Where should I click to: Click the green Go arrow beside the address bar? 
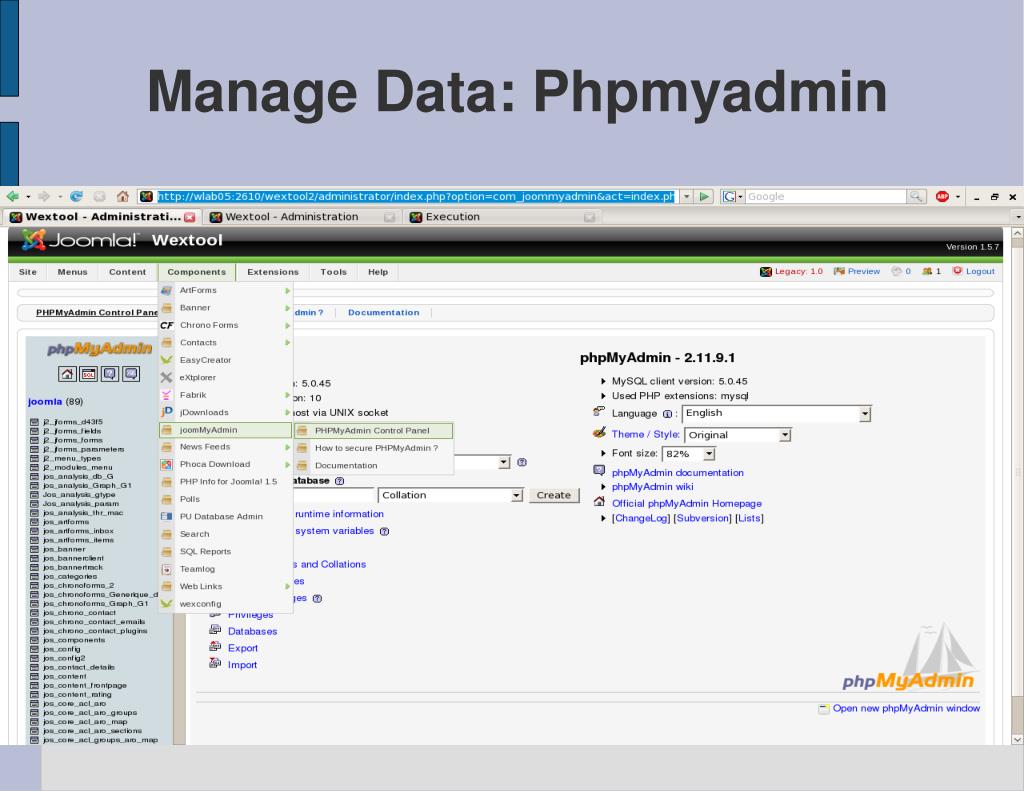point(704,196)
